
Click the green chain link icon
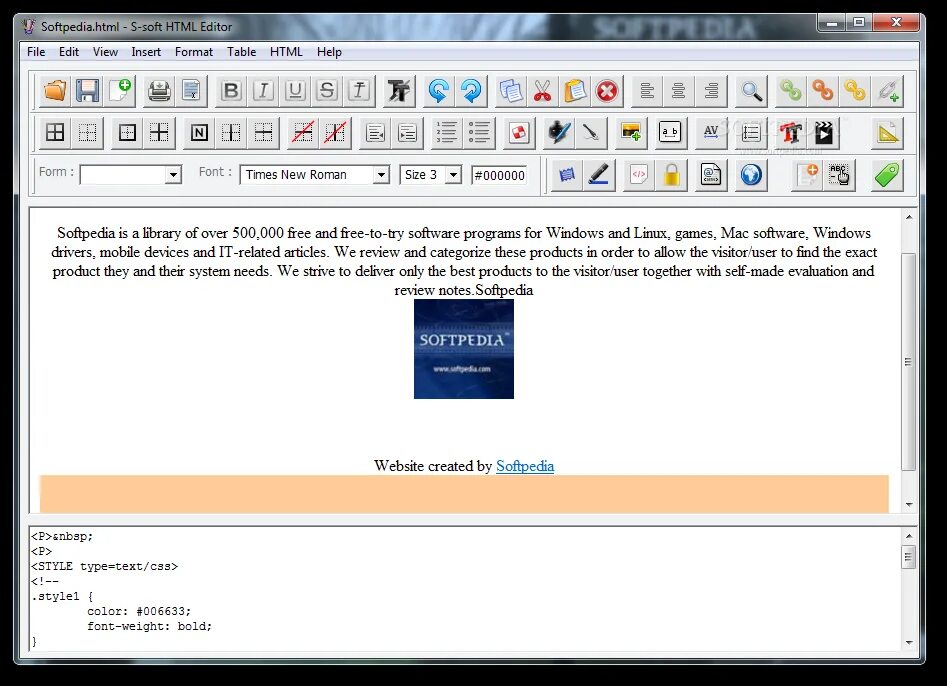(x=791, y=91)
